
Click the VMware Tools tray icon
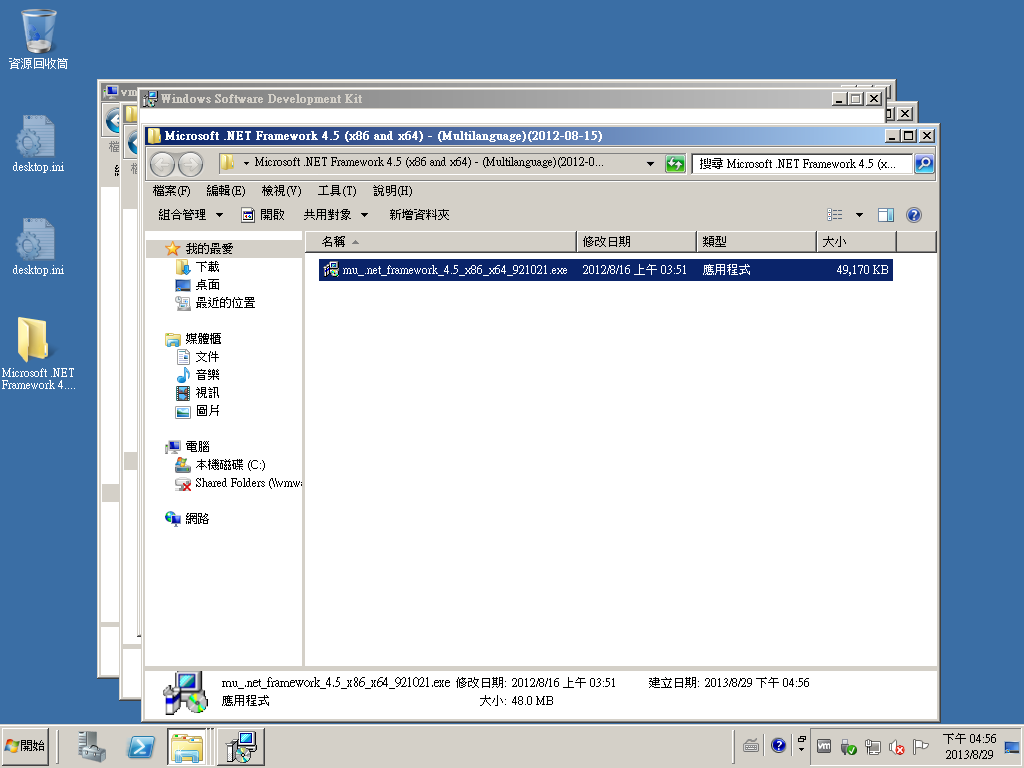tap(824, 746)
